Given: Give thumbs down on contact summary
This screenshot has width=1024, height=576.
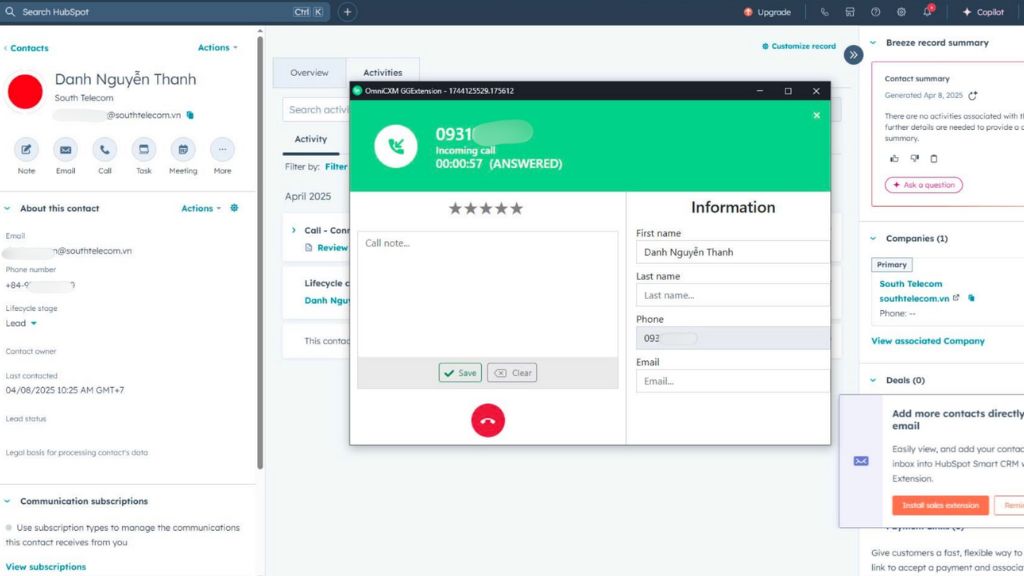Looking at the screenshot, I should (914, 159).
